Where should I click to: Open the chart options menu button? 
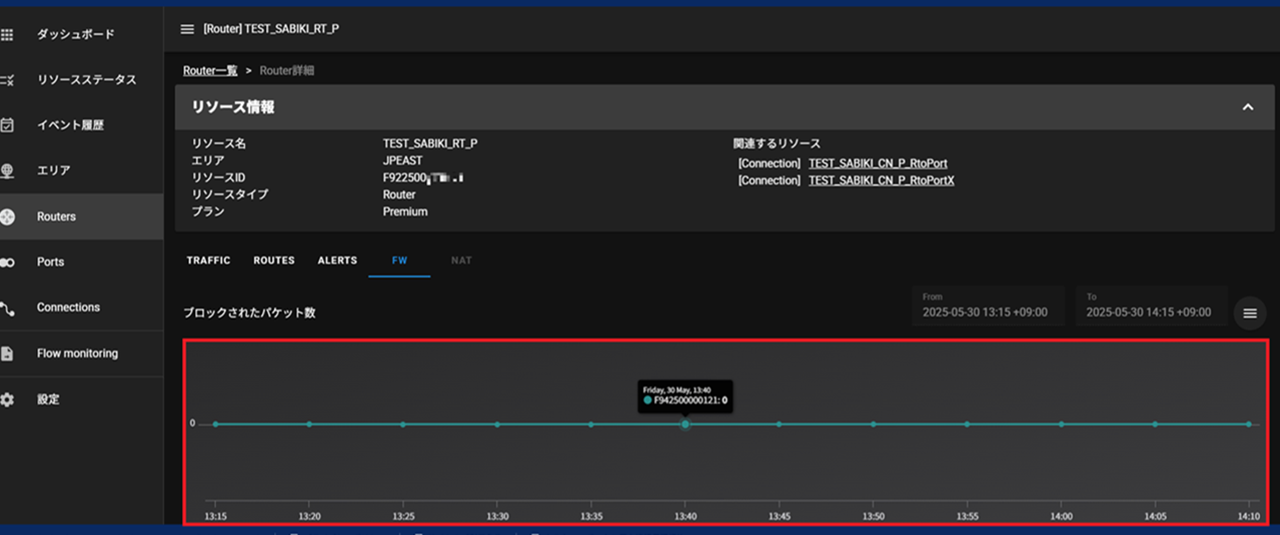(x=1249, y=314)
